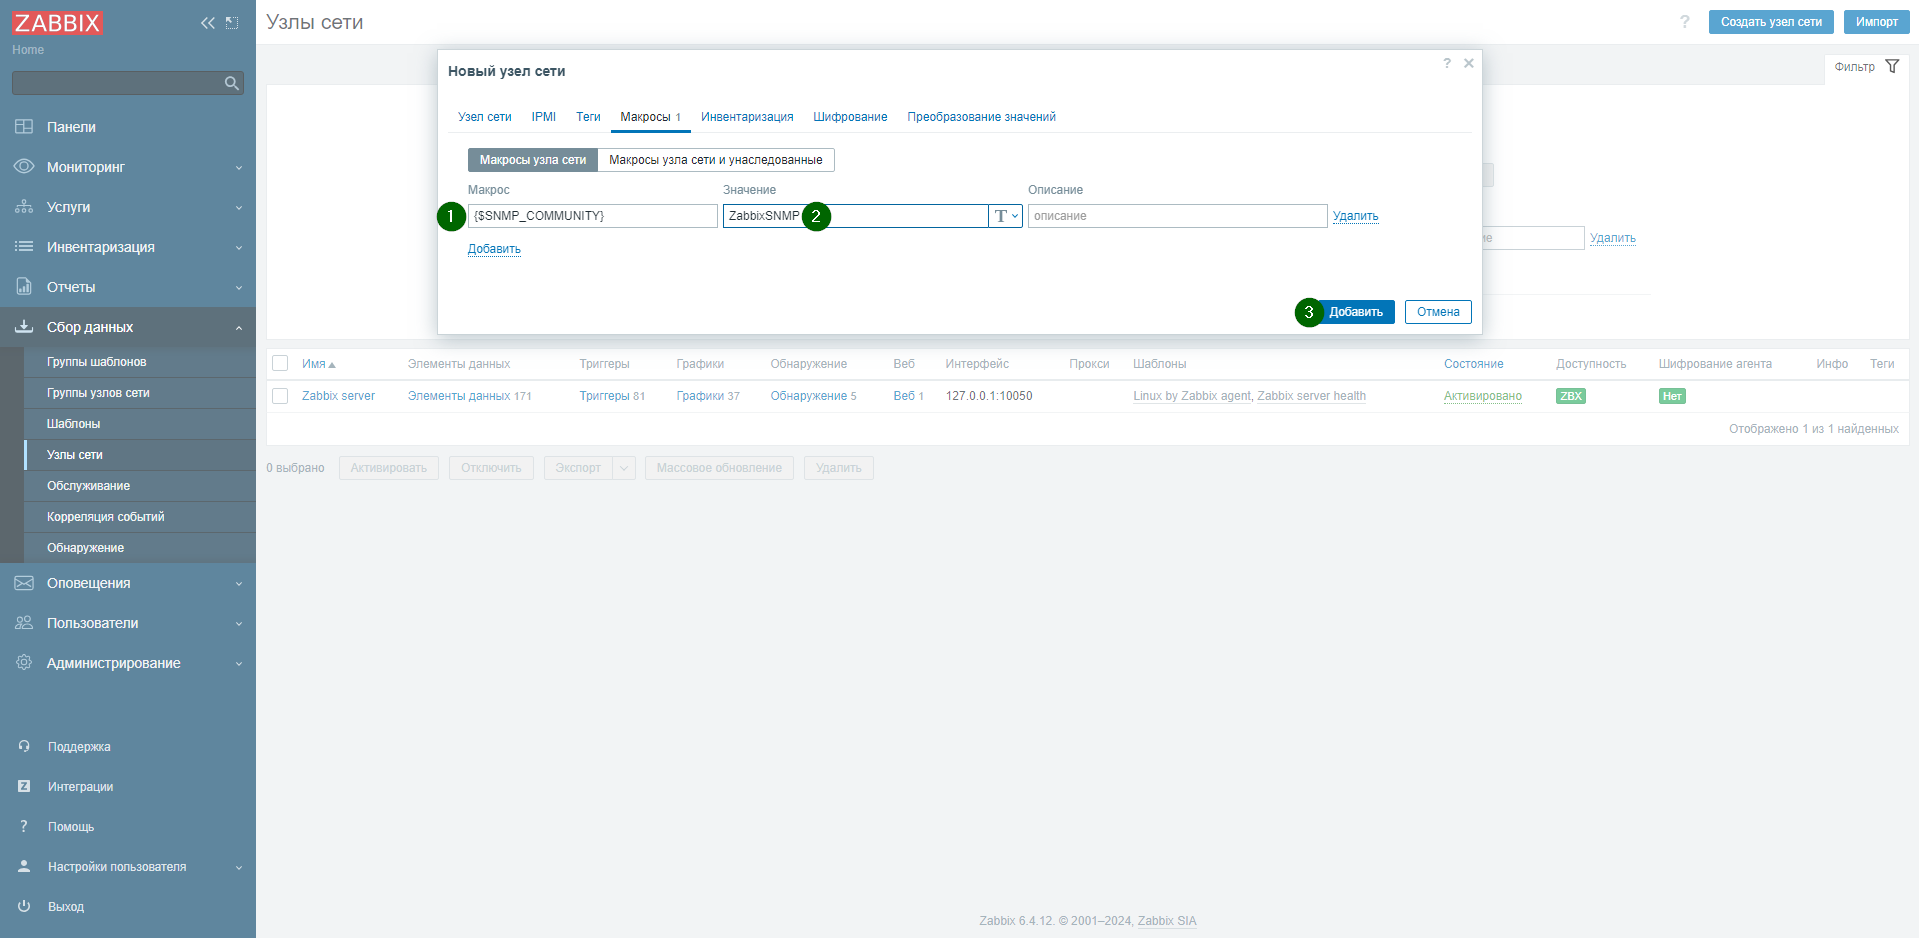The height and width of the screenshot is (938, 1919).
Task: Click the page help question mark icon
Action: click(1685, 22)
